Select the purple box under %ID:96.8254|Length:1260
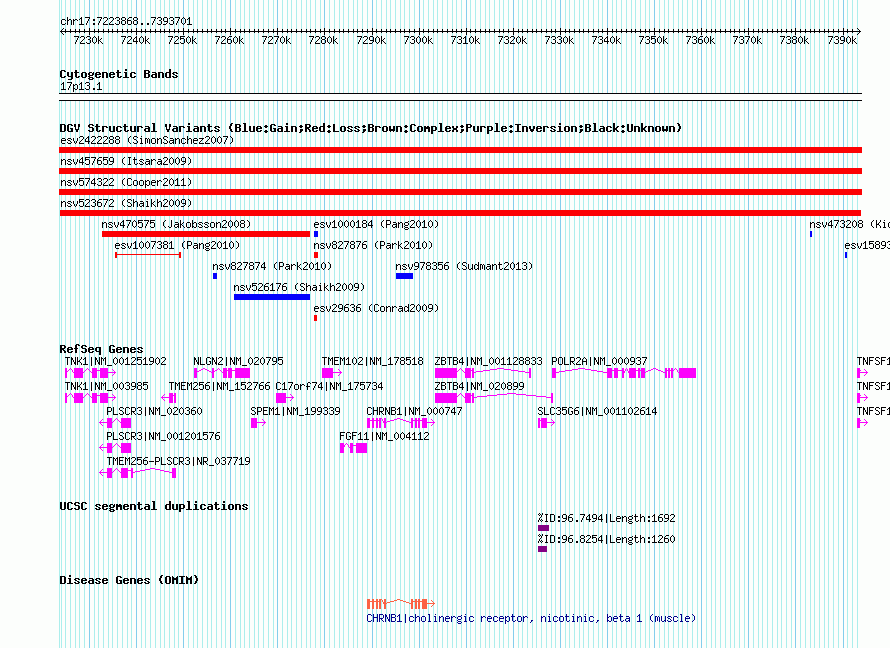Screen dimensions: 890x648 (542, 549)
